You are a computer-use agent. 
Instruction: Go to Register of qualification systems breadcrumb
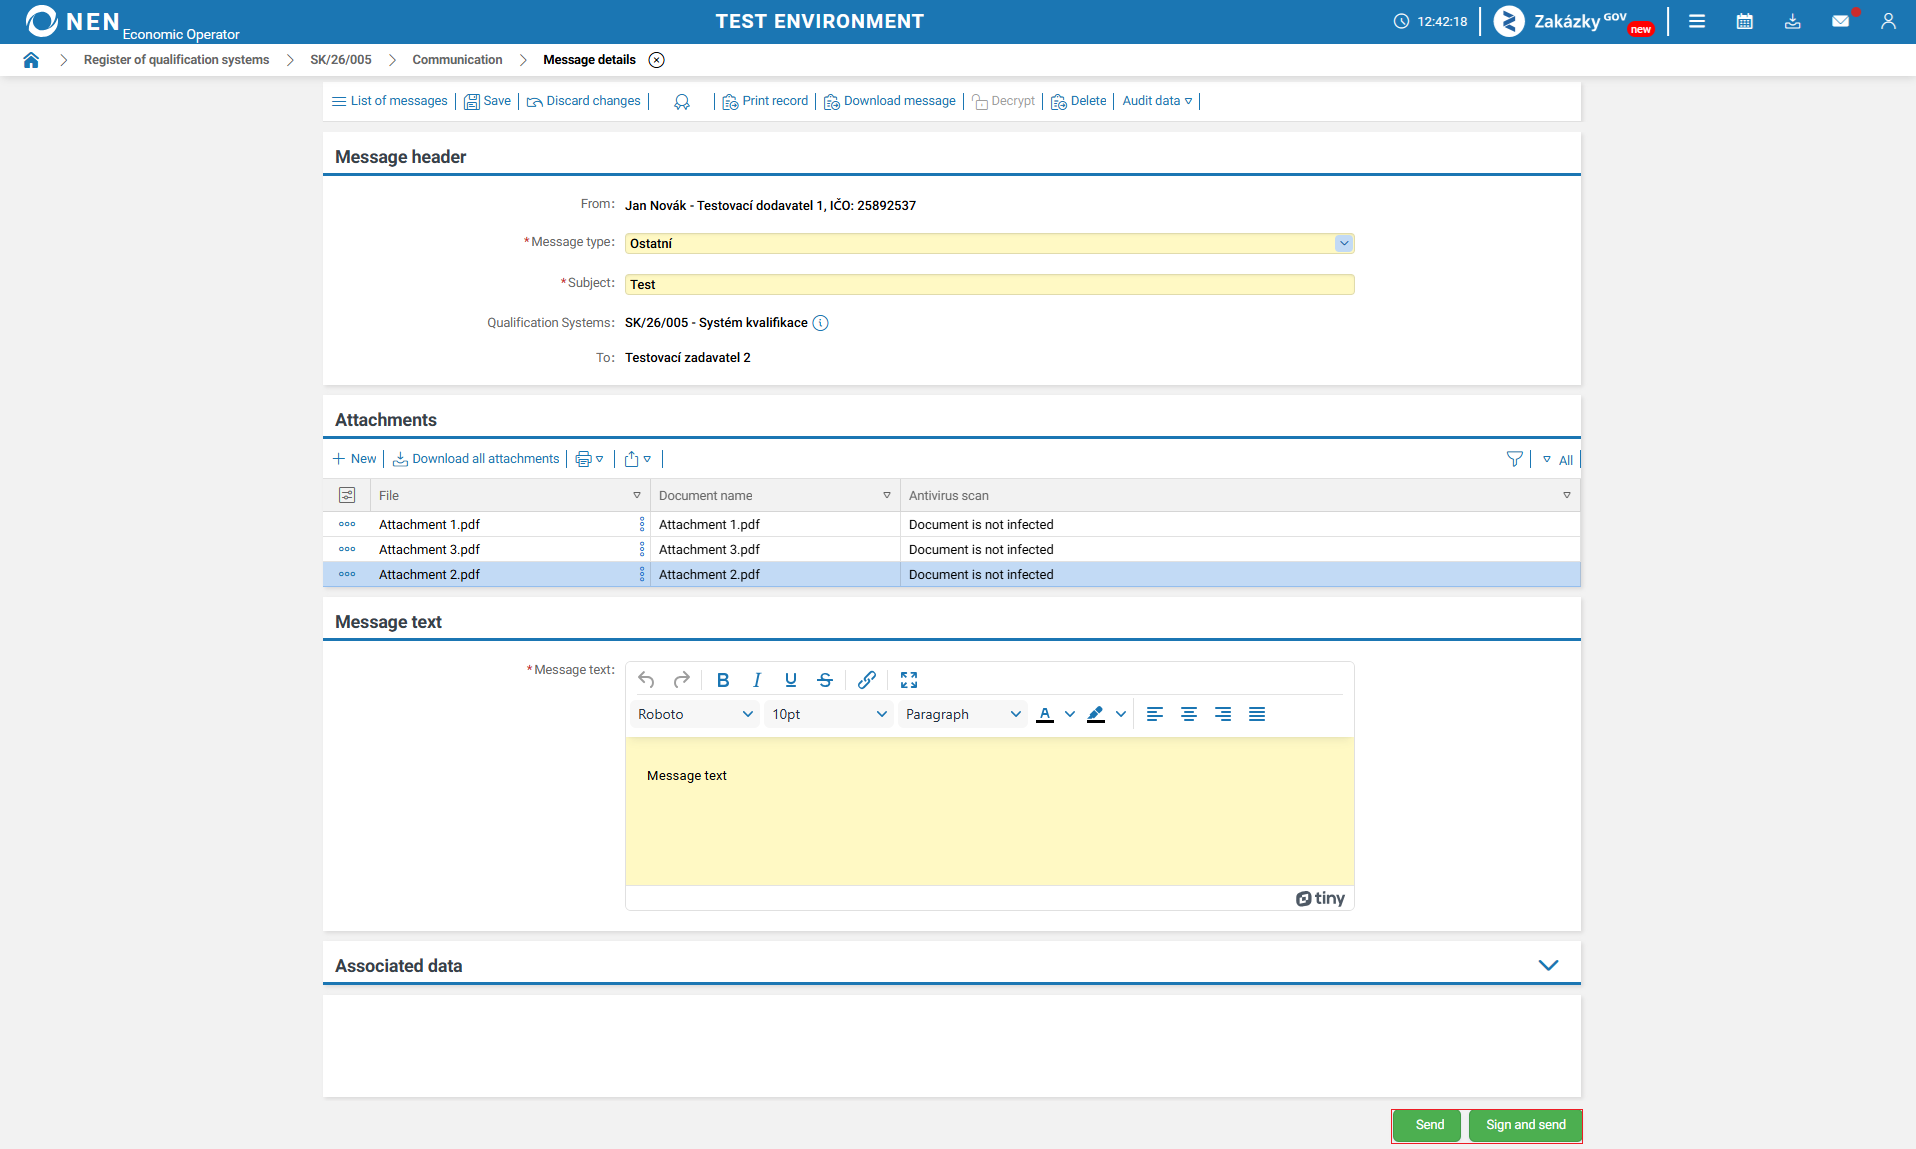pos(176,60)
